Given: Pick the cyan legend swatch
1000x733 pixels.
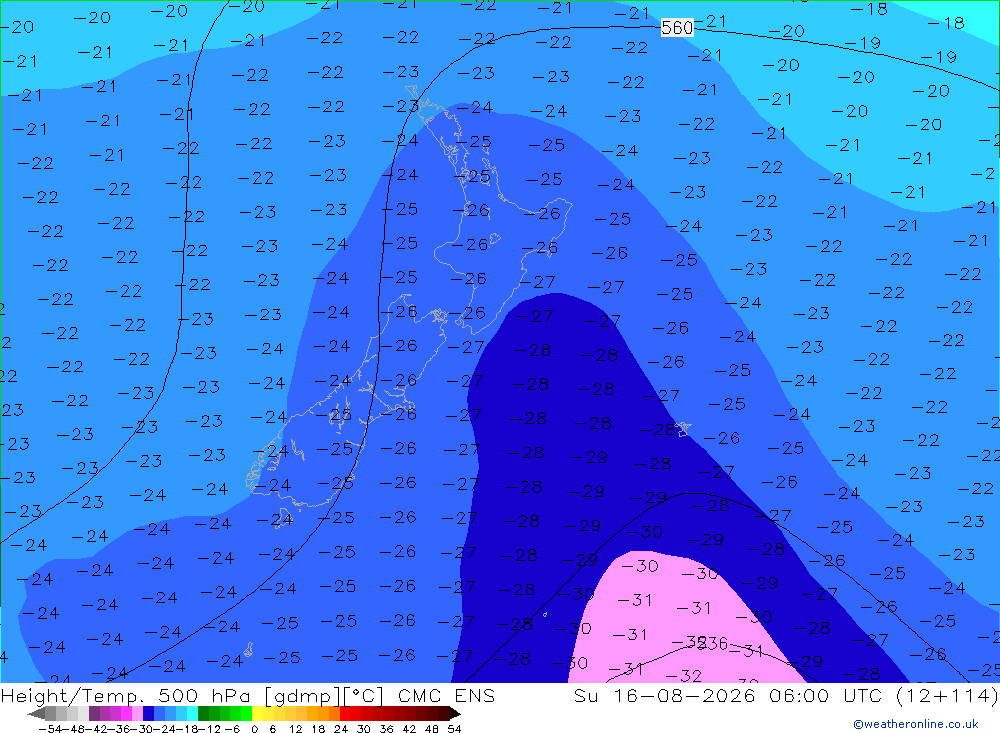Looking at the screenshot, I should 192,713.
